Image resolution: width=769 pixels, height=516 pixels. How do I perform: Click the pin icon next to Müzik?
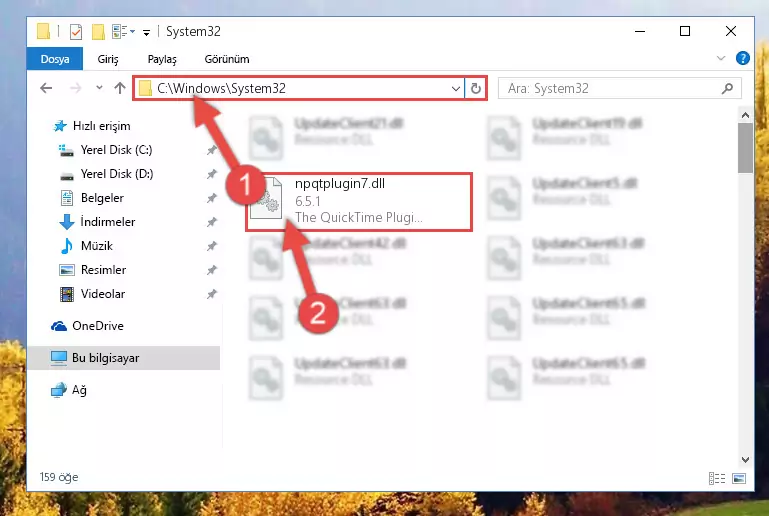tap(211, 246)
